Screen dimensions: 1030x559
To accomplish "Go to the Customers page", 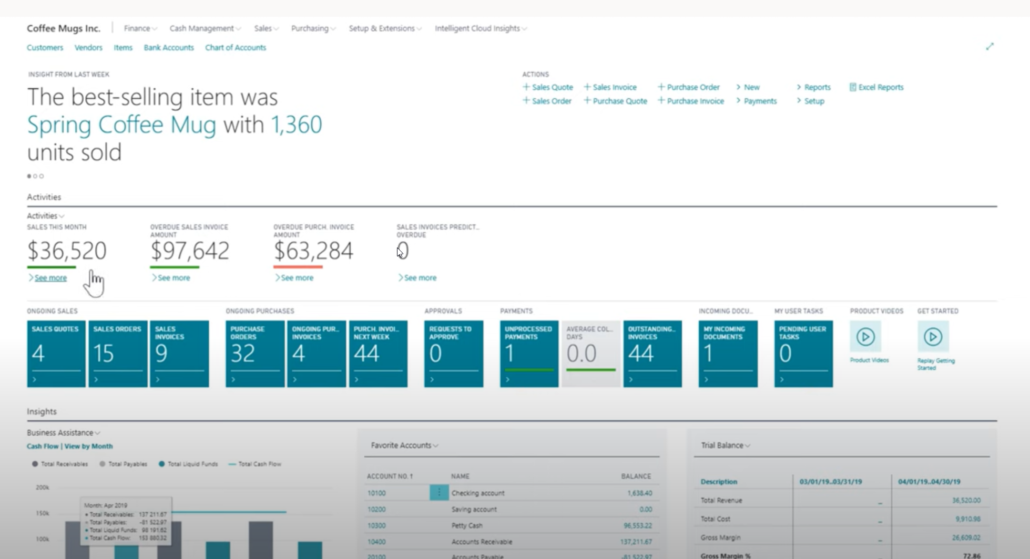I will 45,47.
